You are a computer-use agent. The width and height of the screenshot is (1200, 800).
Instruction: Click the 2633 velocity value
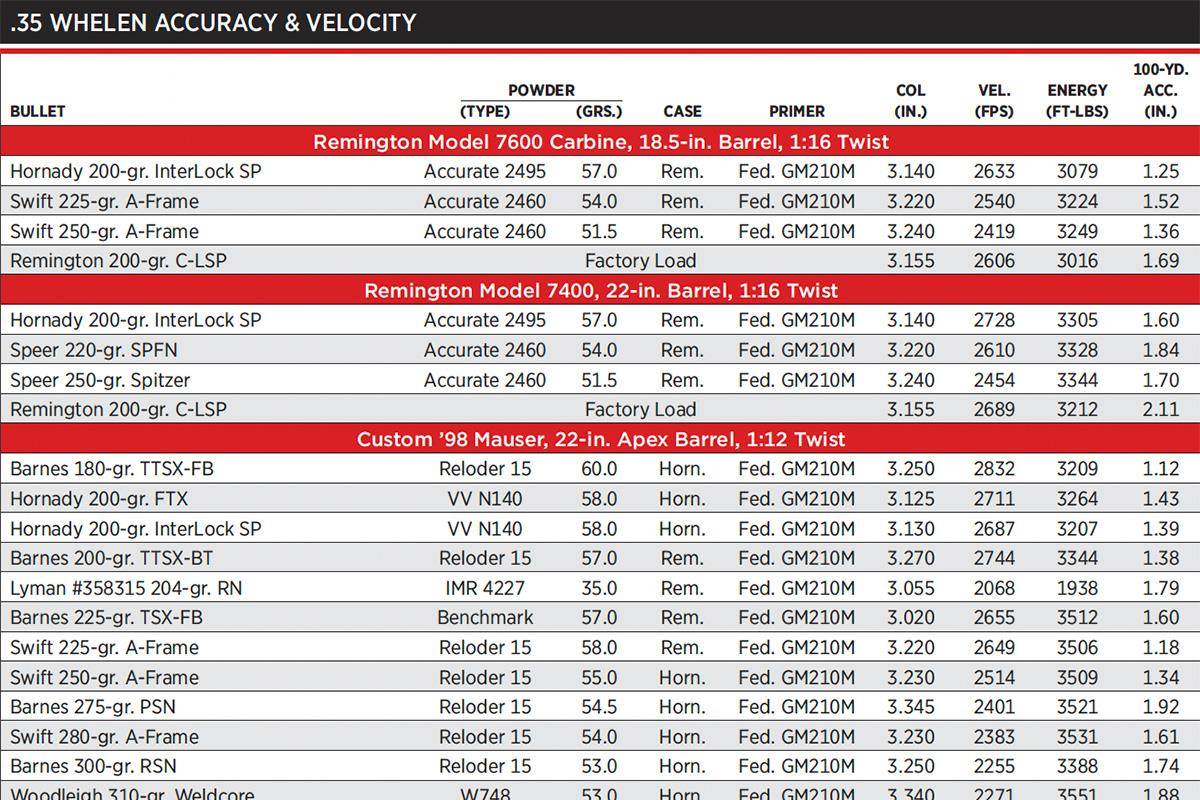coord(994,171)
